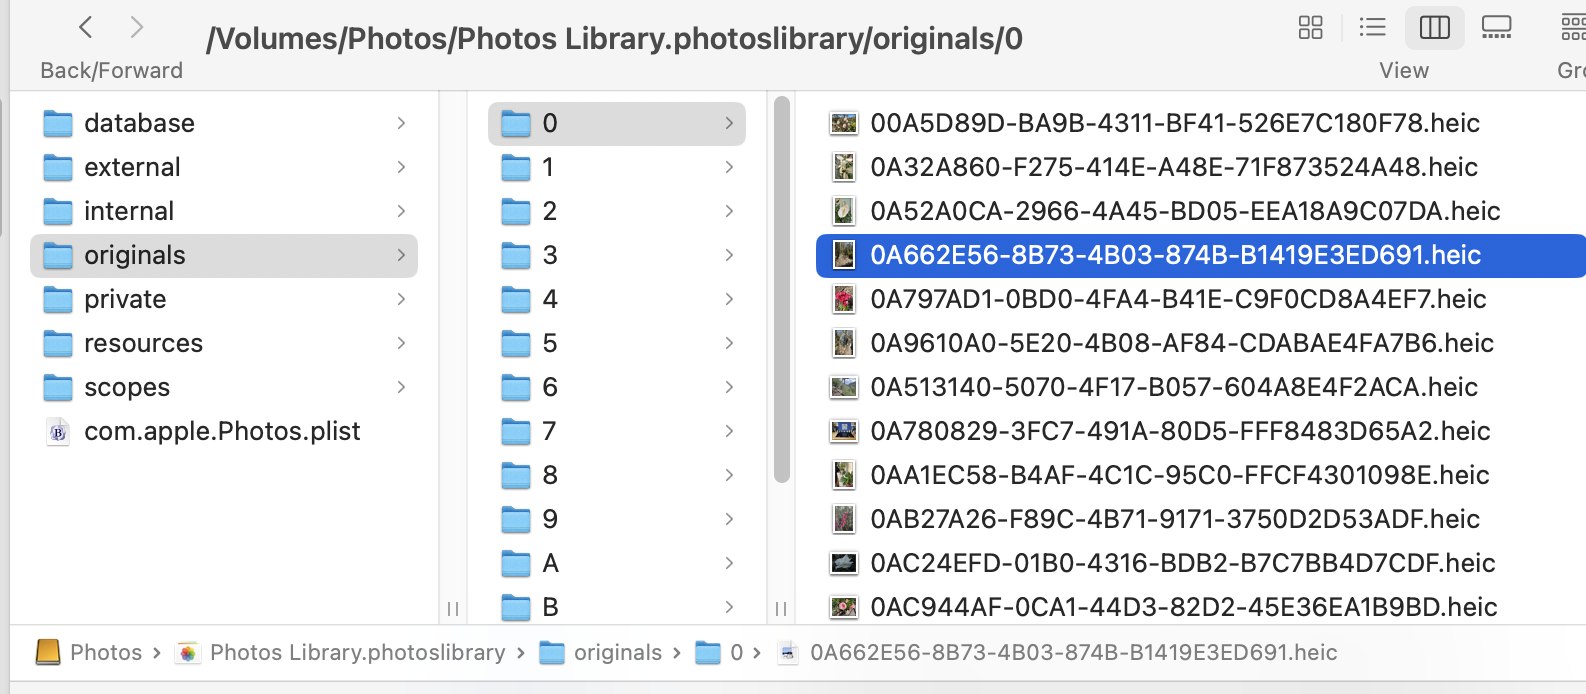Click the second column vertical scrollbar
This screenshot has height=694, width=1586.
pos(782,290)
